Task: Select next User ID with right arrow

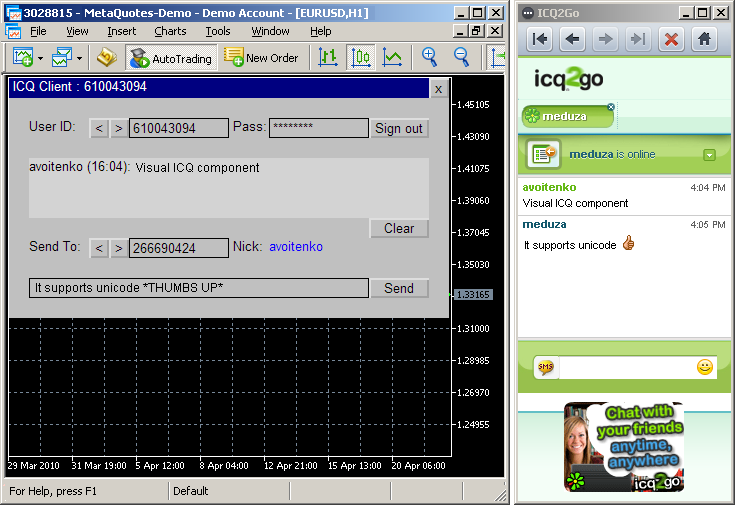Action: [119, 128]
